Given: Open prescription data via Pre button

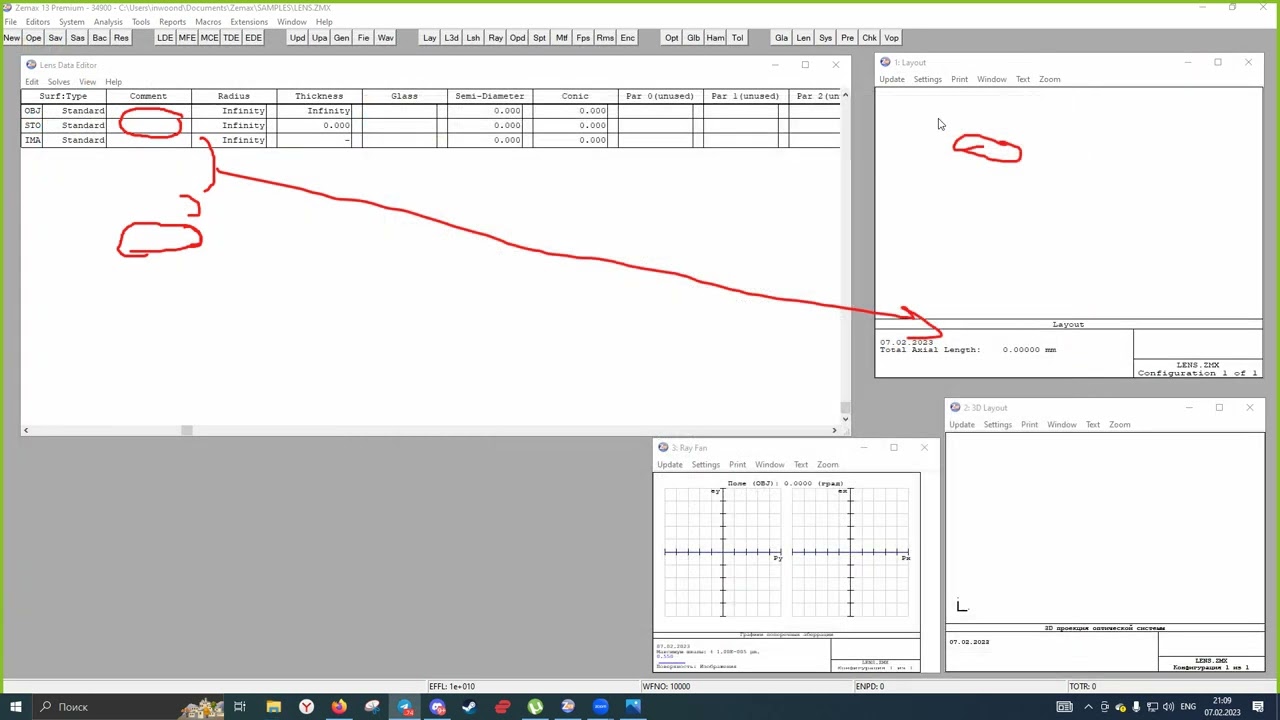Looking at the screenshot, I should [x=848, y=38].
